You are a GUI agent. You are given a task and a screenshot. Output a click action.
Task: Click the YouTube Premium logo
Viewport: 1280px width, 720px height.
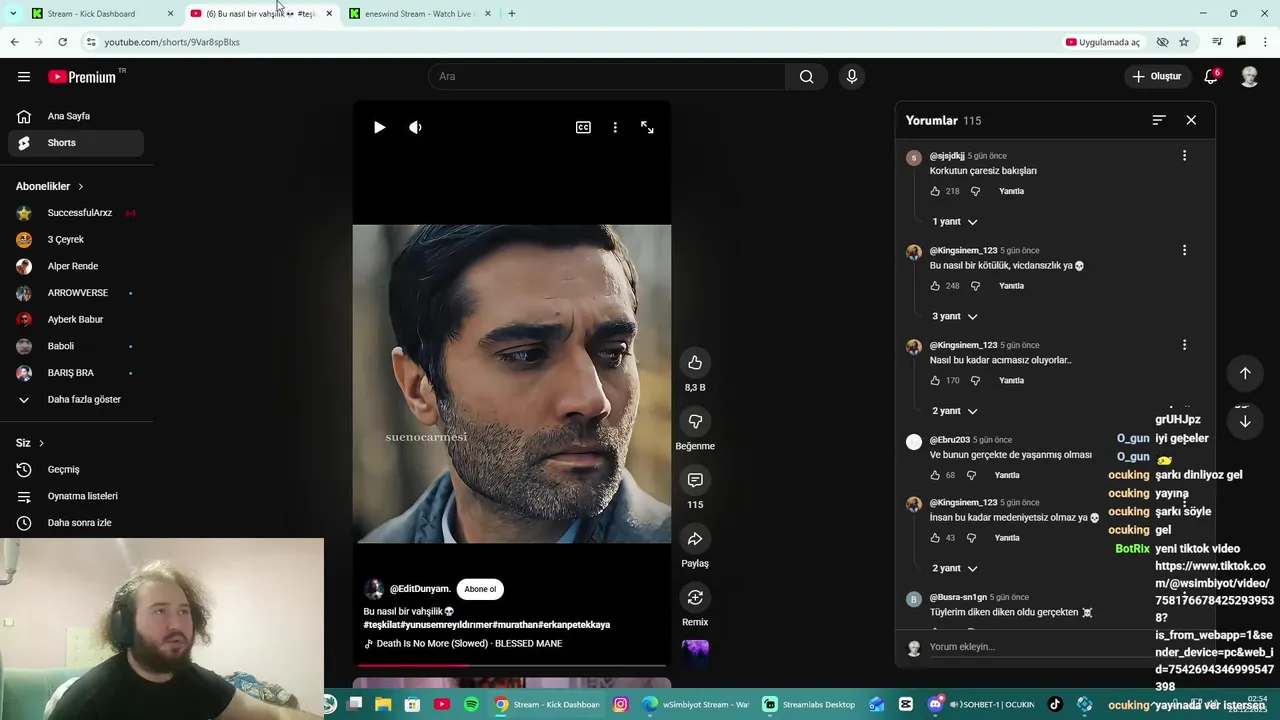(x=84, y=77)
